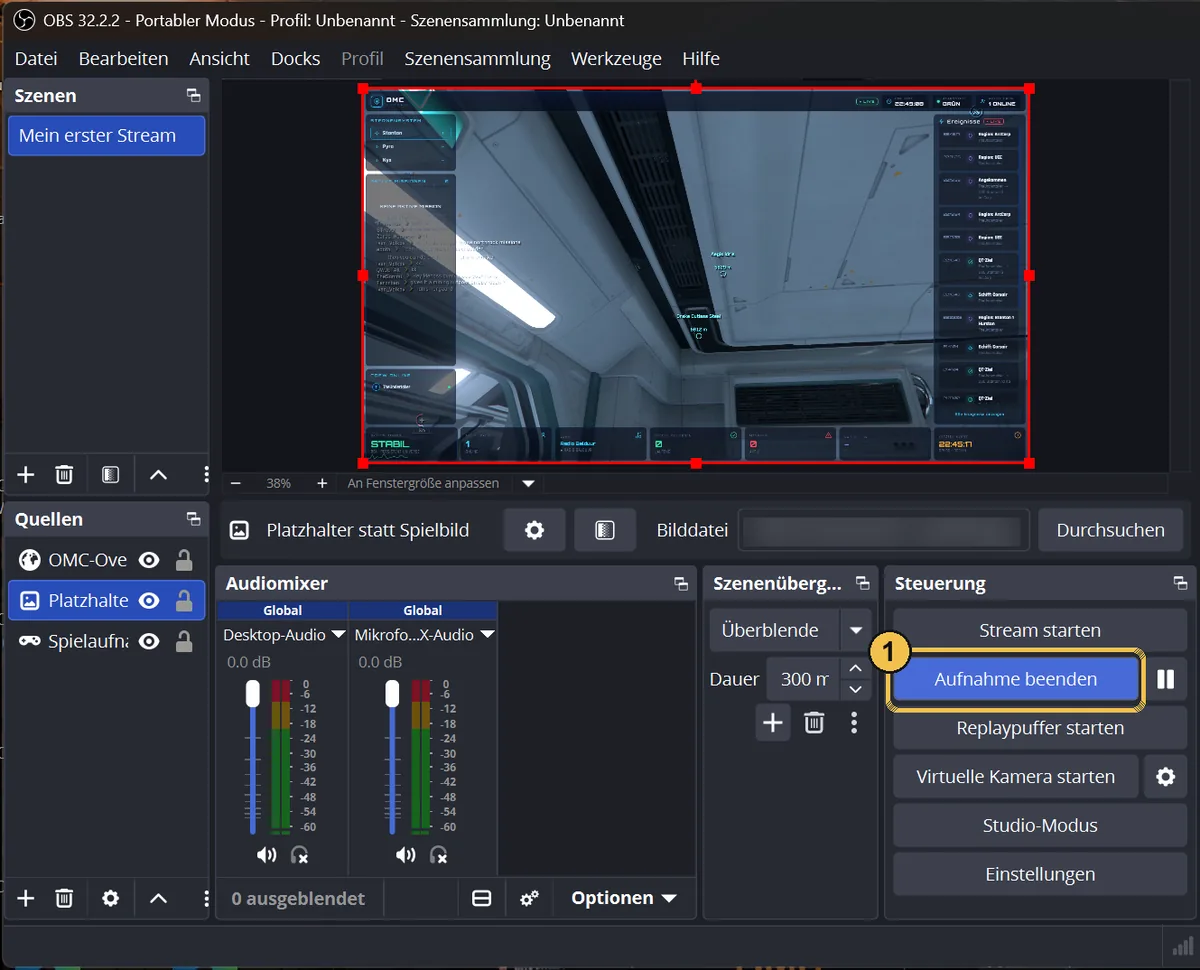Screen dimensions: 1200x970
Task: Toggle visibility of the Platzhalte source
Action: pos(149,601)
